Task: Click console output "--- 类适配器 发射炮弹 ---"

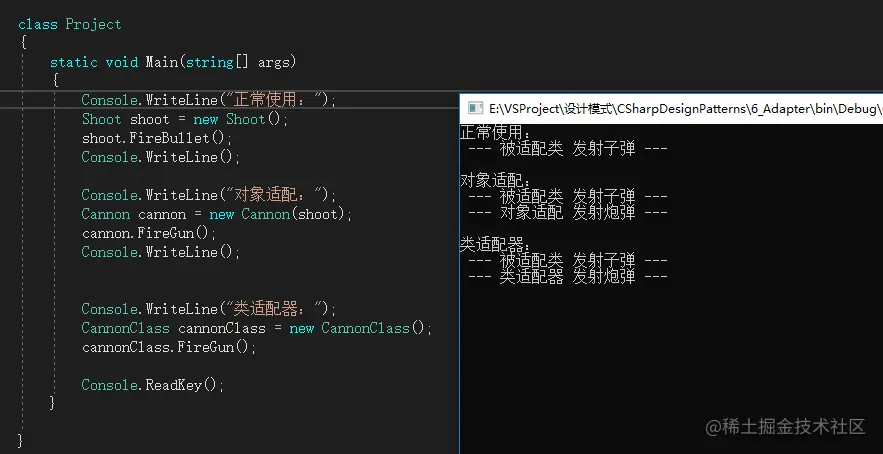Action: click(568, 277)
